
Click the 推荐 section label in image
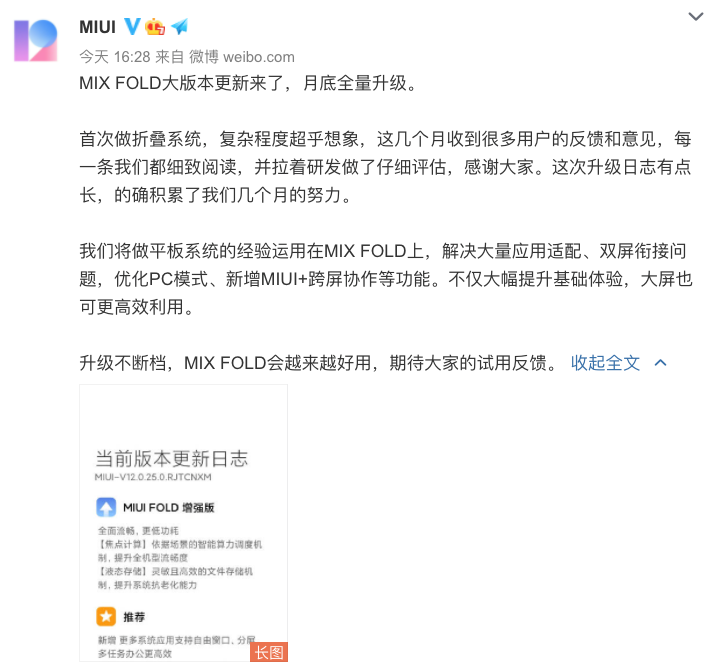(x=134, y=617)
